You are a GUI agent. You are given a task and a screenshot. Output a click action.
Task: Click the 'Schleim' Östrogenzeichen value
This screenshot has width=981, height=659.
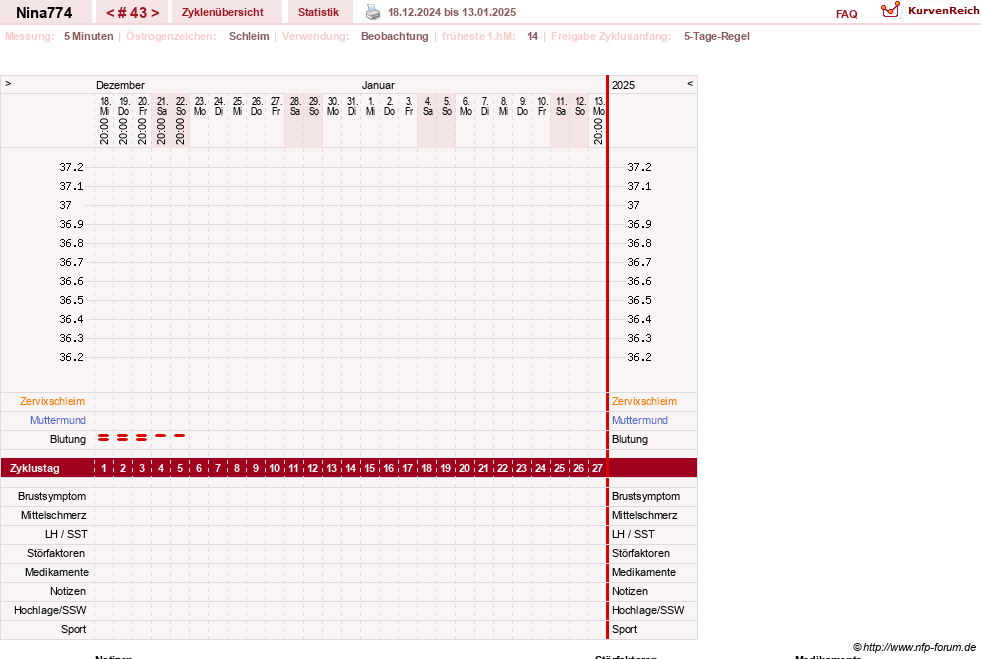[x=249, y=36]
